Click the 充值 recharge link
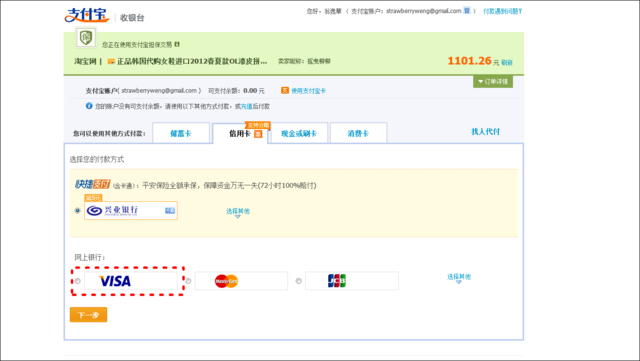The width and height of the screenshot is (640, 361). pyautogui.click(x=247, y=106)
